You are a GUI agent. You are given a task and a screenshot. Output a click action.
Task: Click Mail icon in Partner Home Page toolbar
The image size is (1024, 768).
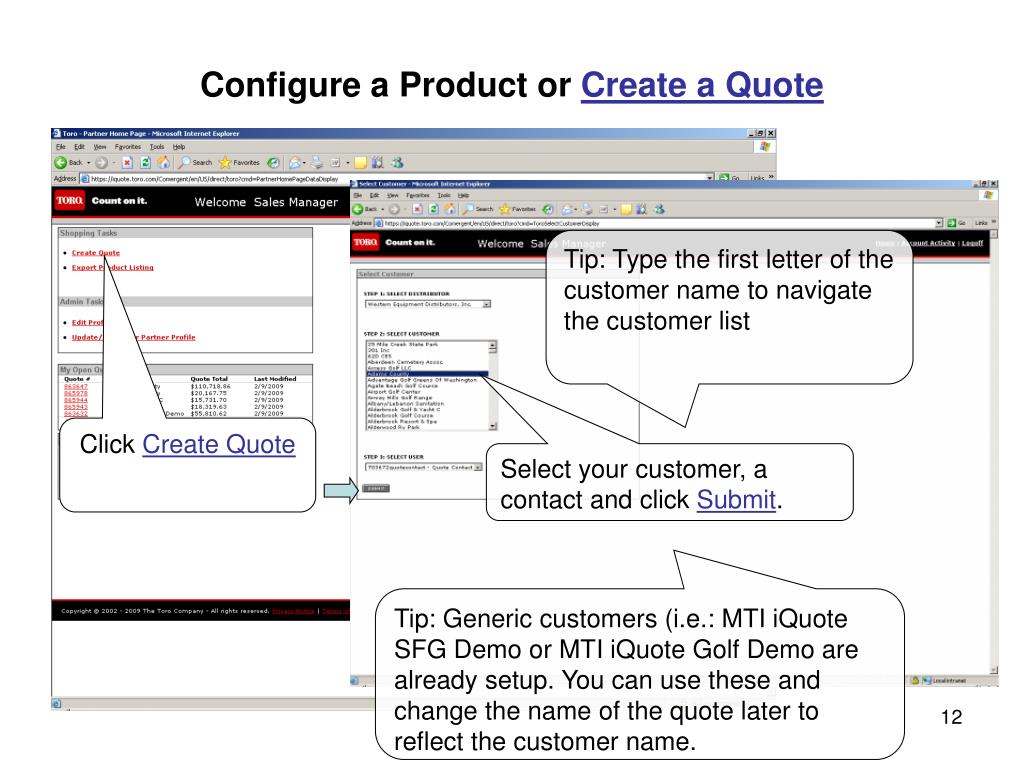click(x=295, y=163)
